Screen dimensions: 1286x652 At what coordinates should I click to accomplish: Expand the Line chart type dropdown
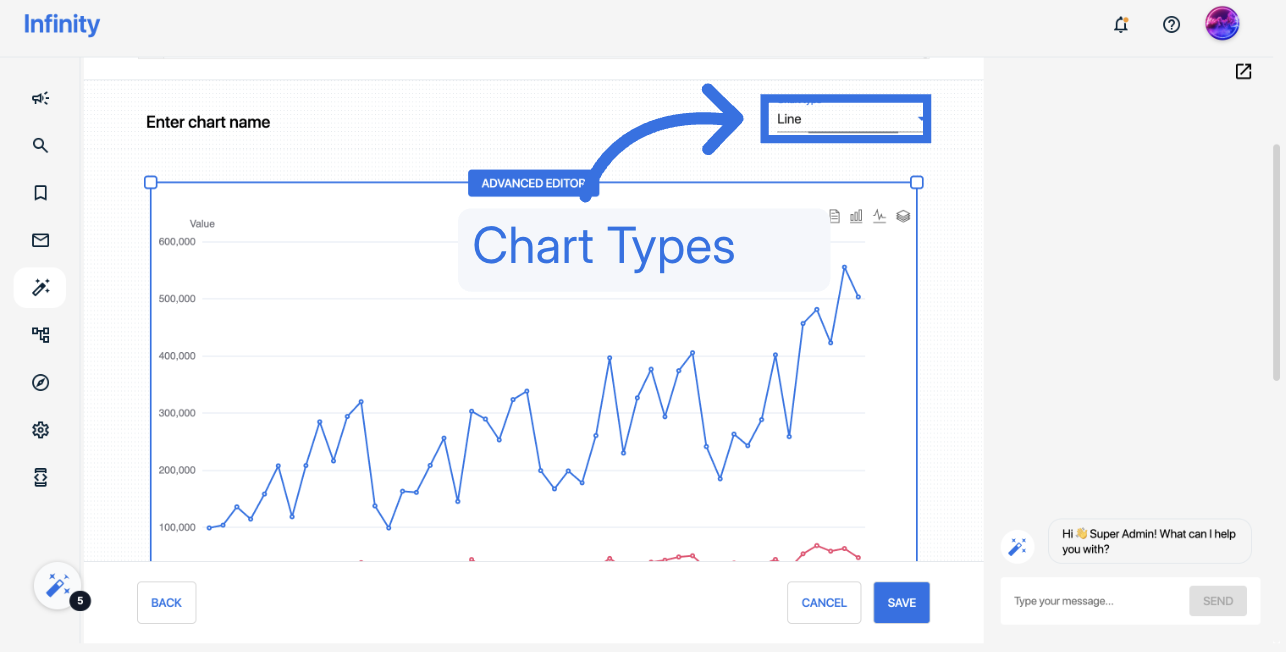click(x=848, y=119)
